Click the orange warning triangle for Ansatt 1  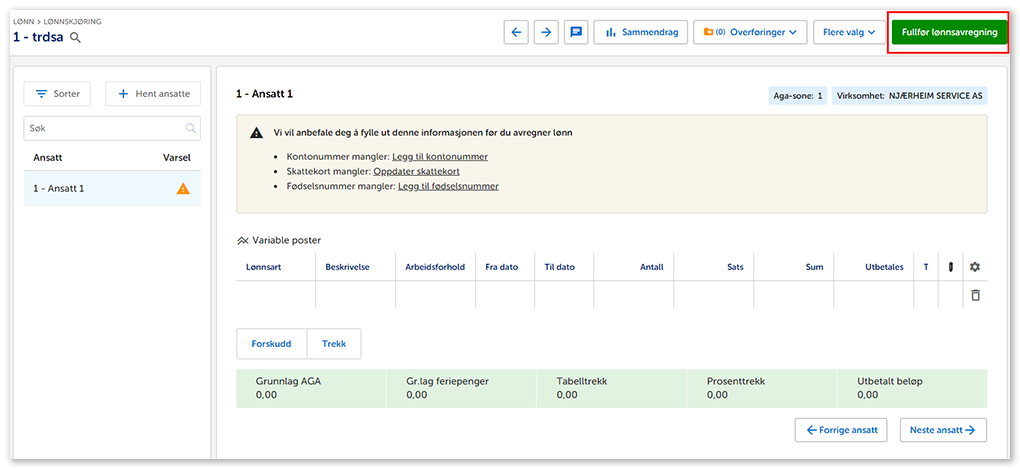tap(183, 188)
